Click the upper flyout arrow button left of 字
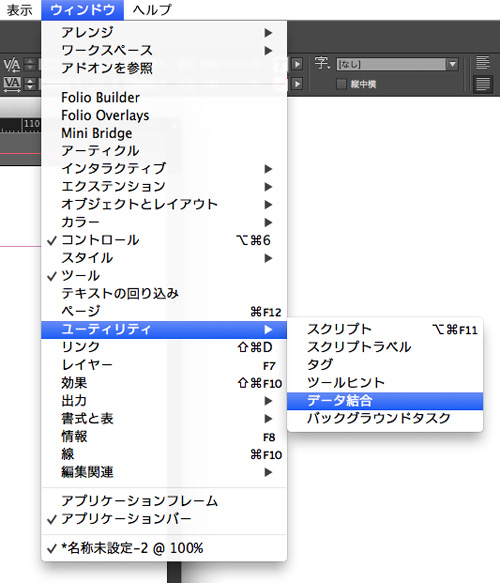Image resolution: width=500 pixels, height=583 pixels. 297,64
